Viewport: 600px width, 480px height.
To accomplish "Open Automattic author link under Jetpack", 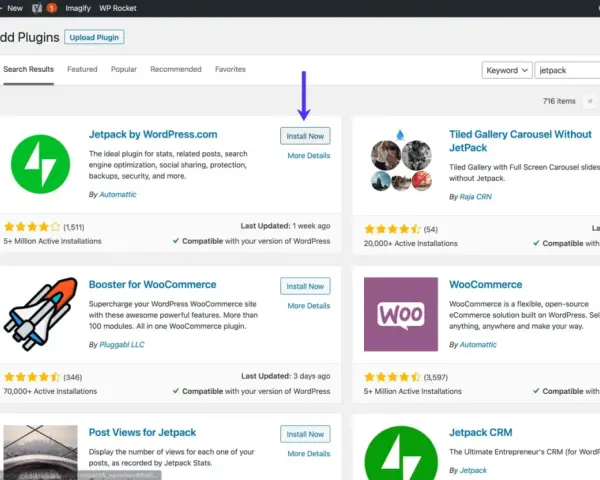I will coord(118,194).
